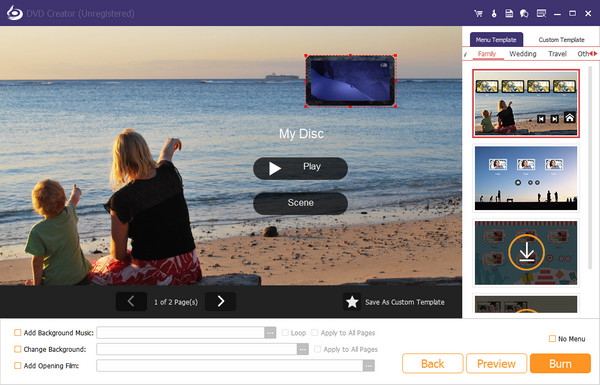Click the Burn button
Image resolution: width=600 pixels, height=385 pixels.
tap(560, 364)
